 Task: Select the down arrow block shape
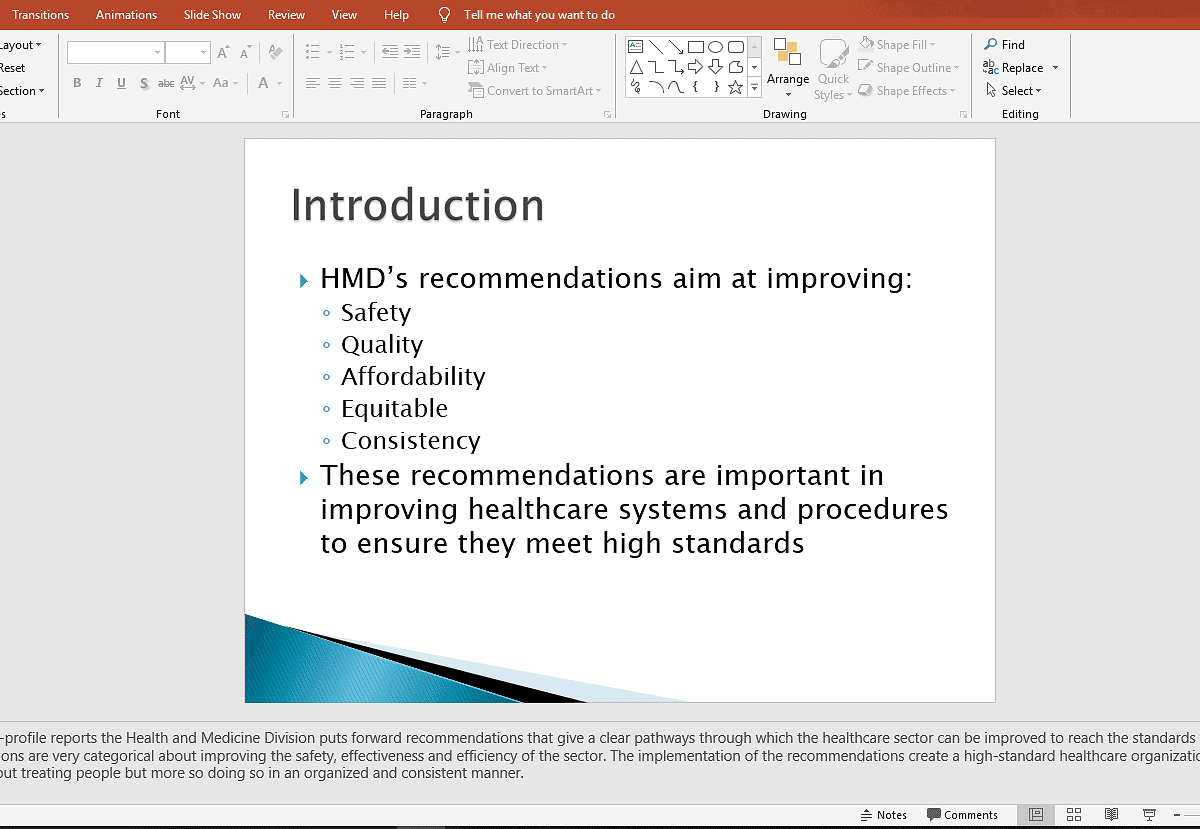click(716, 67)
